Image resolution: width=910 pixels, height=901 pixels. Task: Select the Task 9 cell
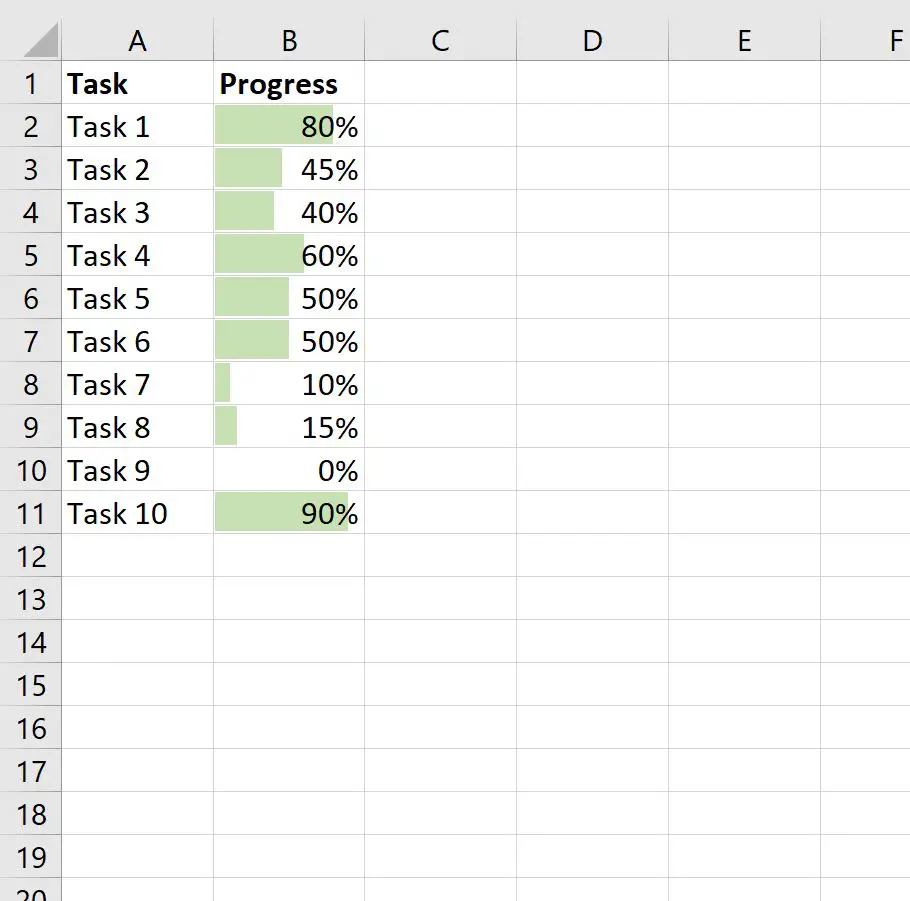[137, 470]
